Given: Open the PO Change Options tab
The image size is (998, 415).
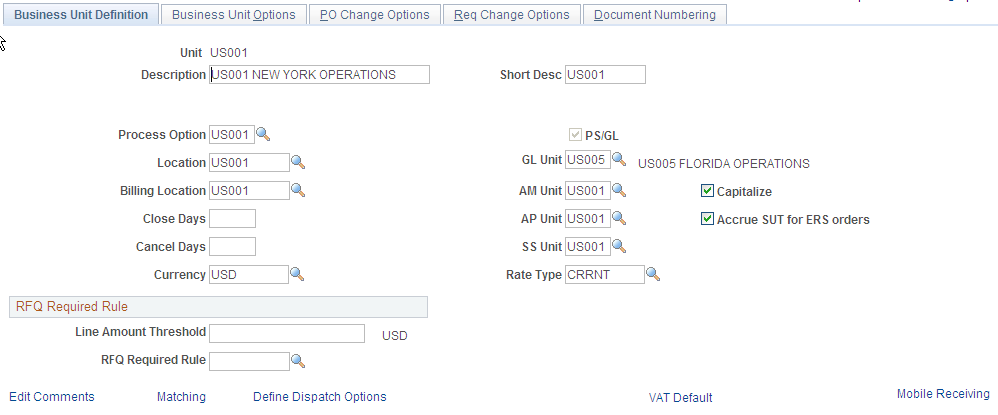Looking at the screenshot, I should pyautogui.click(x=375, y=15).
